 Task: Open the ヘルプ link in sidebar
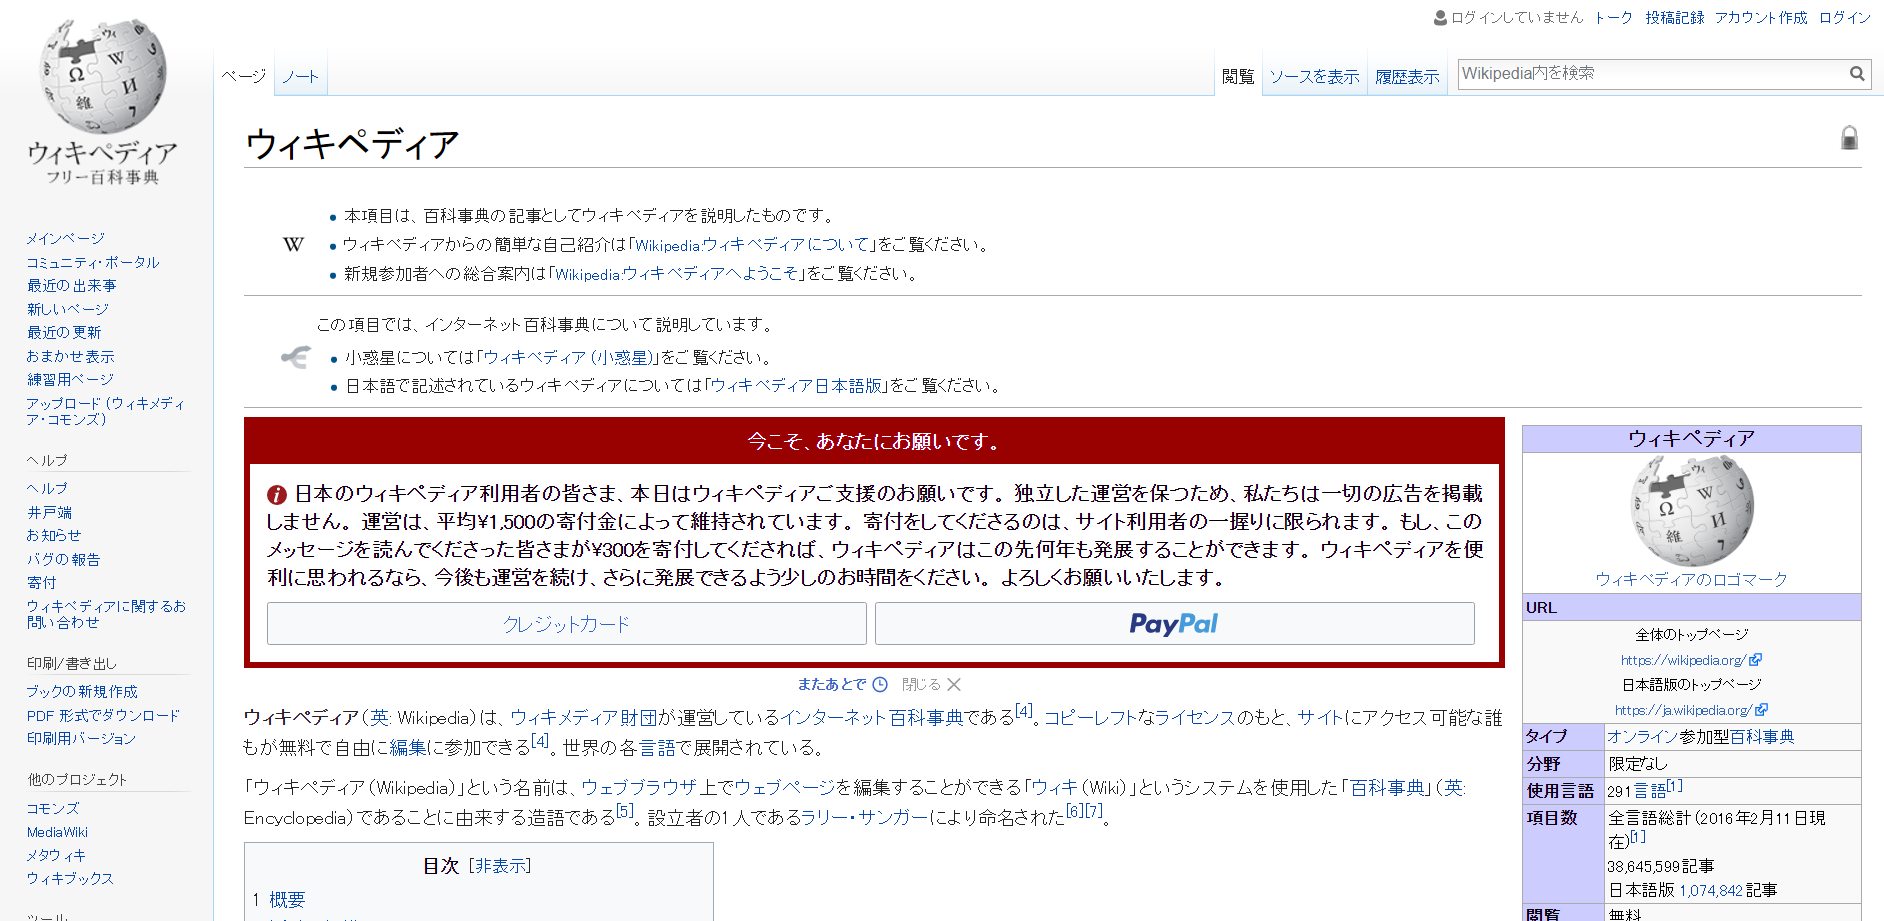[47, 489]
